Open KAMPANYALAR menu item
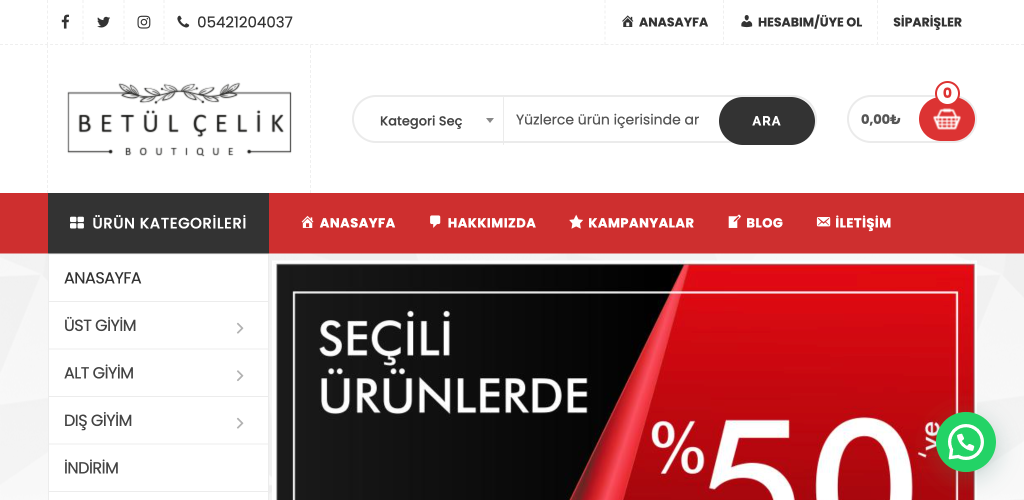Image resolution: width=1024 pixels, height=500 pixels. [x=632, y=223]
